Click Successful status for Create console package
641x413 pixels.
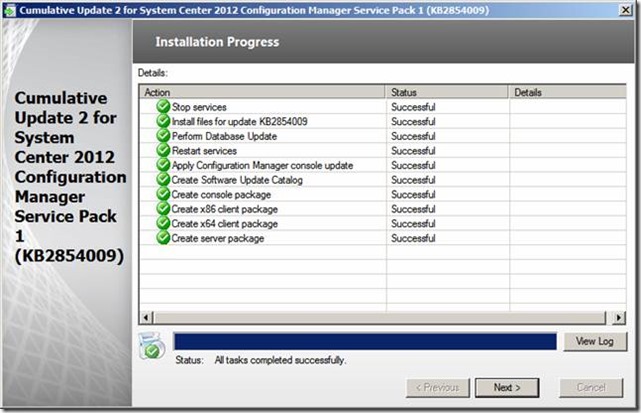click(413, 195)
